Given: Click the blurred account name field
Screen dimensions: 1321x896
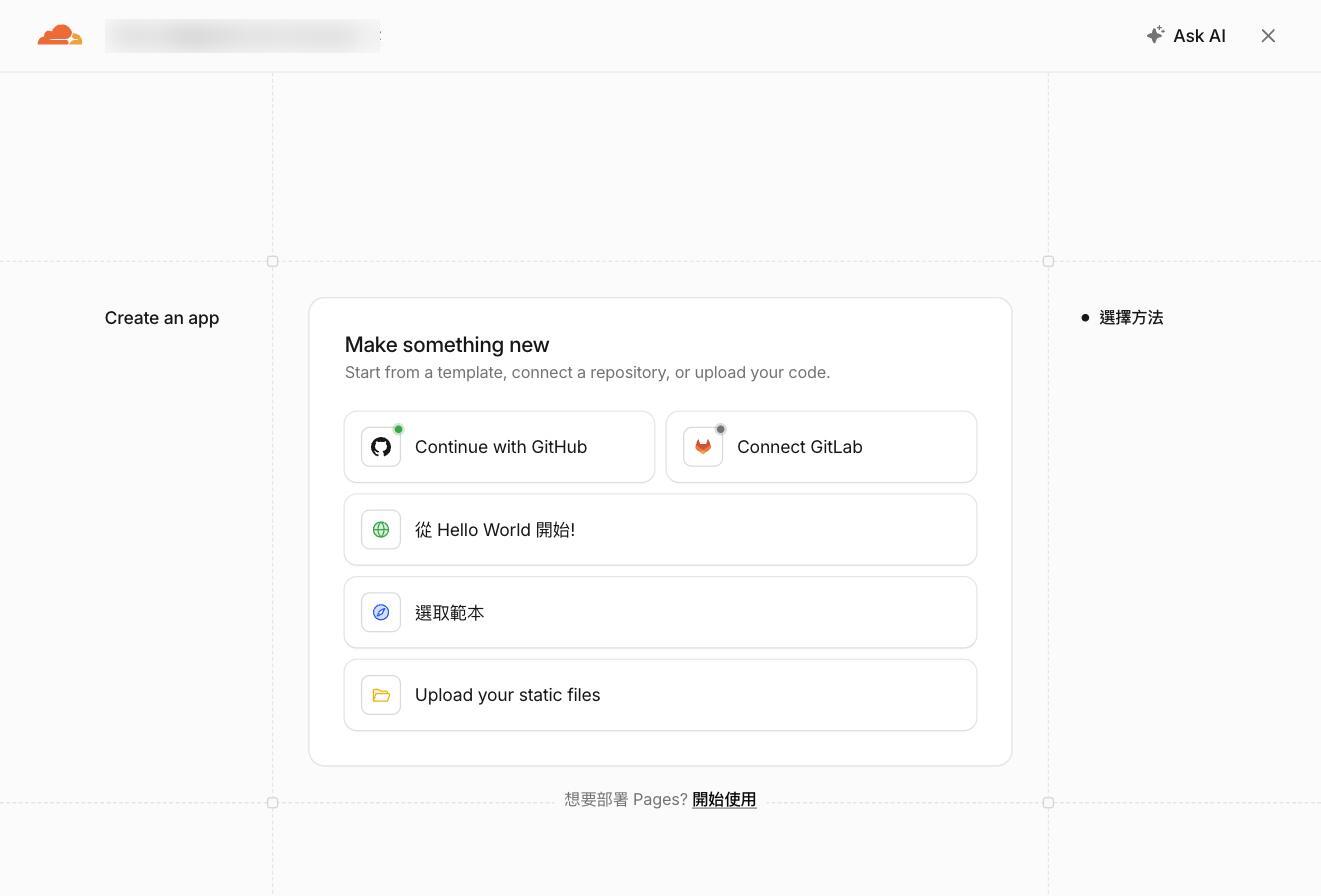Looking at the screenshot, I should (x=243, y=36).
